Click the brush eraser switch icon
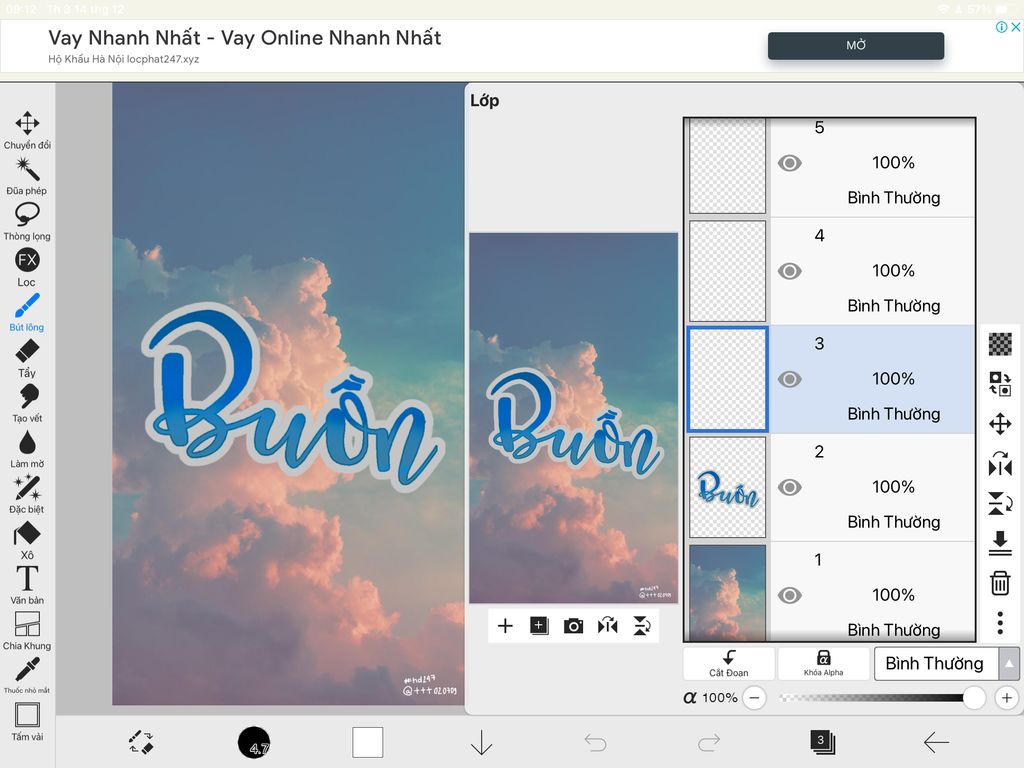The image size is (1024, 768). tap(140, 743)
